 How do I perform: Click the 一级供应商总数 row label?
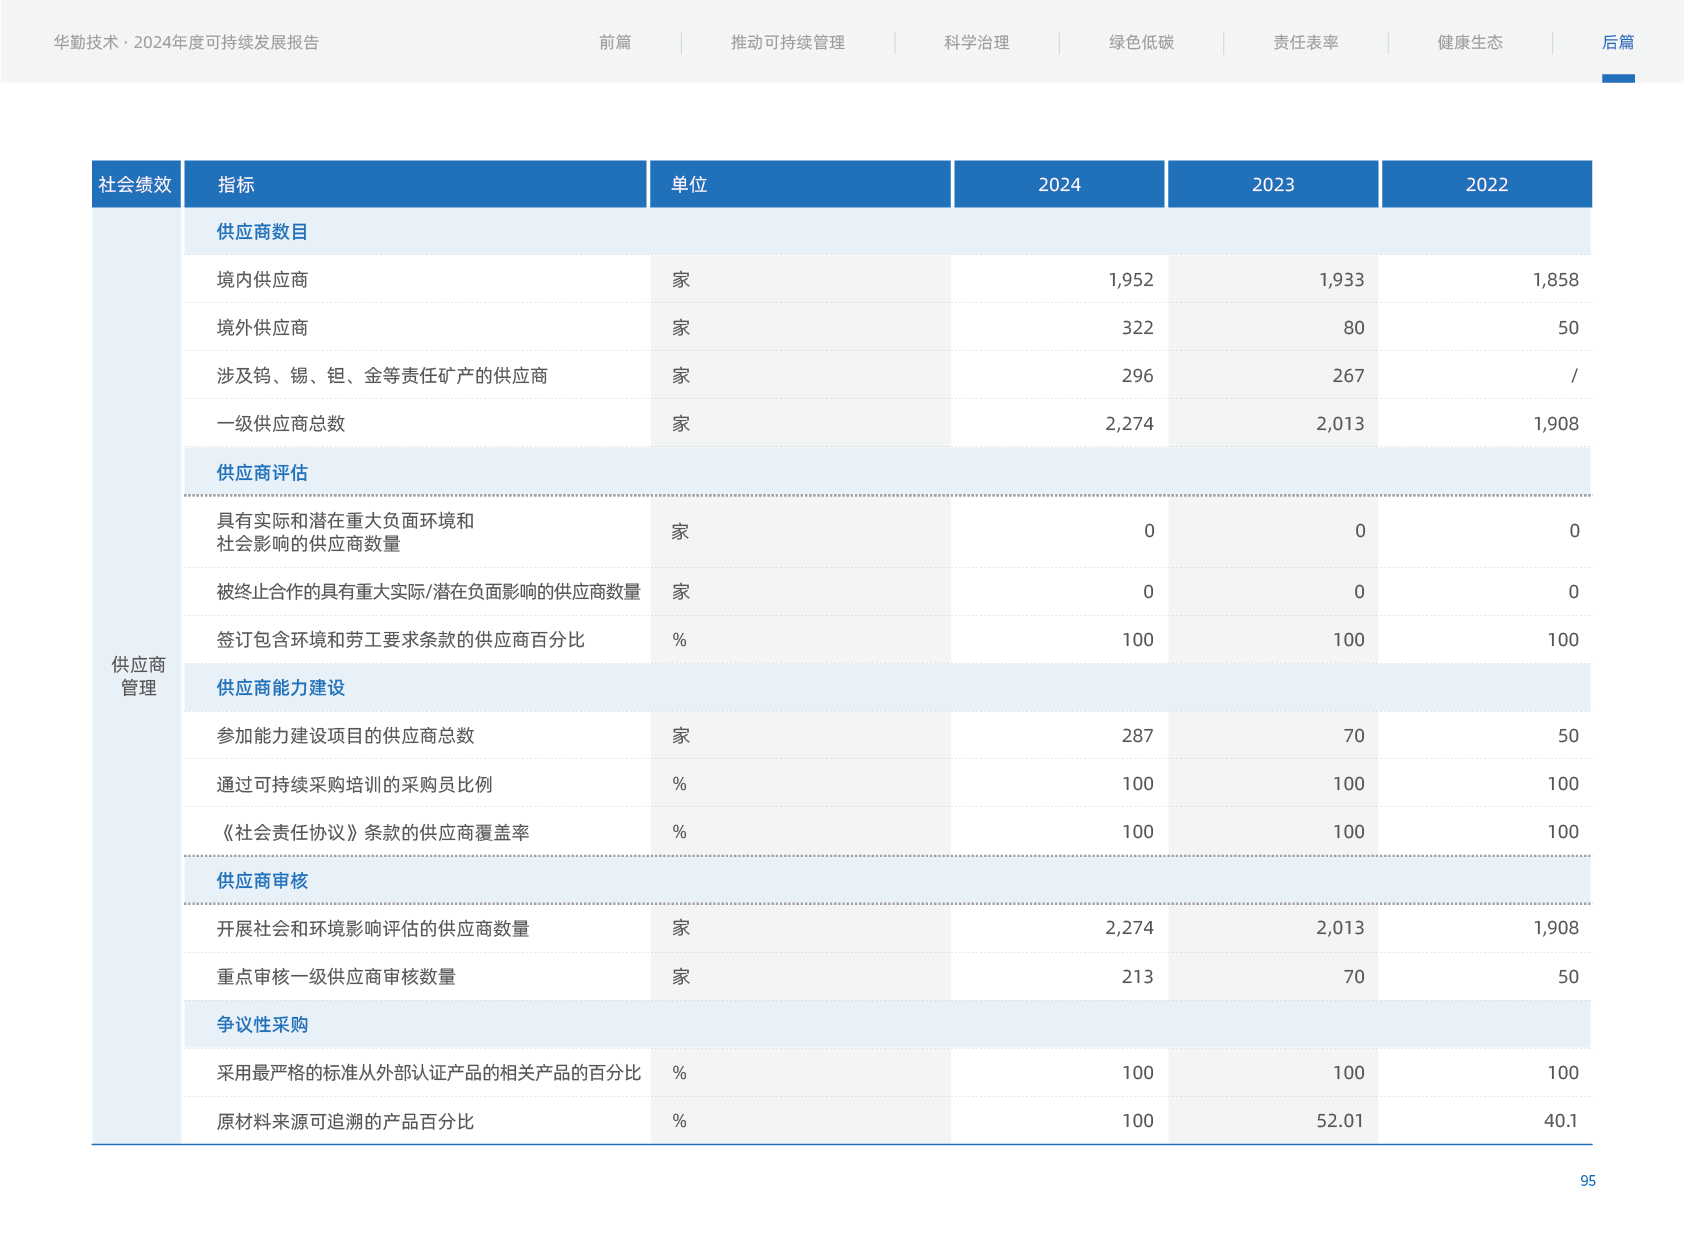pos(281,424)
